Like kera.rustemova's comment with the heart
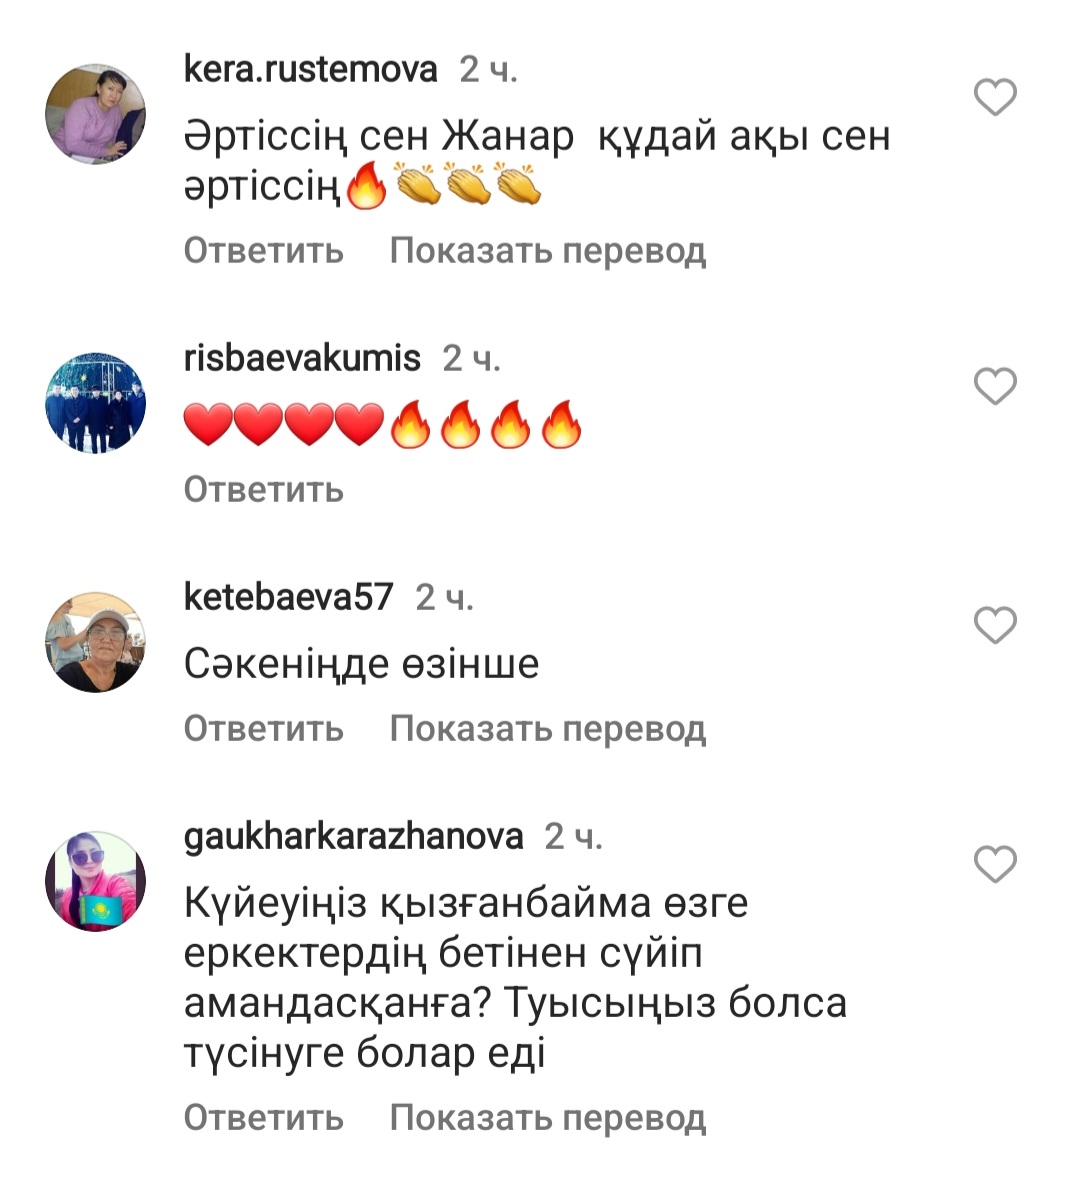This screenshot has width=1080, height=1194. (995, 97)
